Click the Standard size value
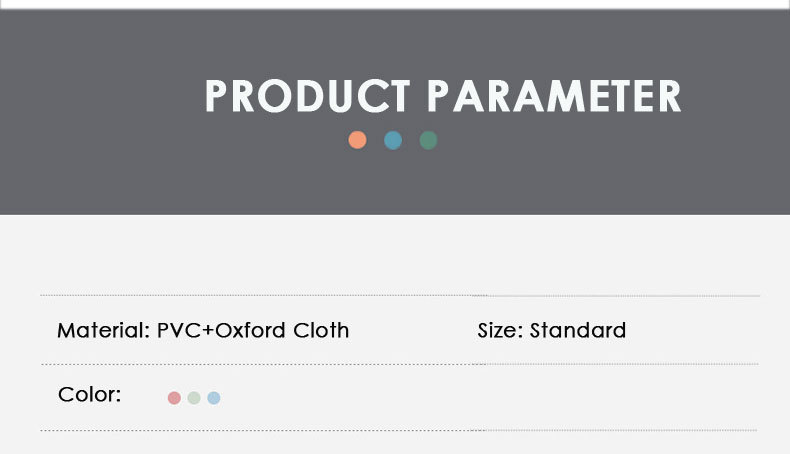Screen dimensions: 790x454 [x=578, y=330]
